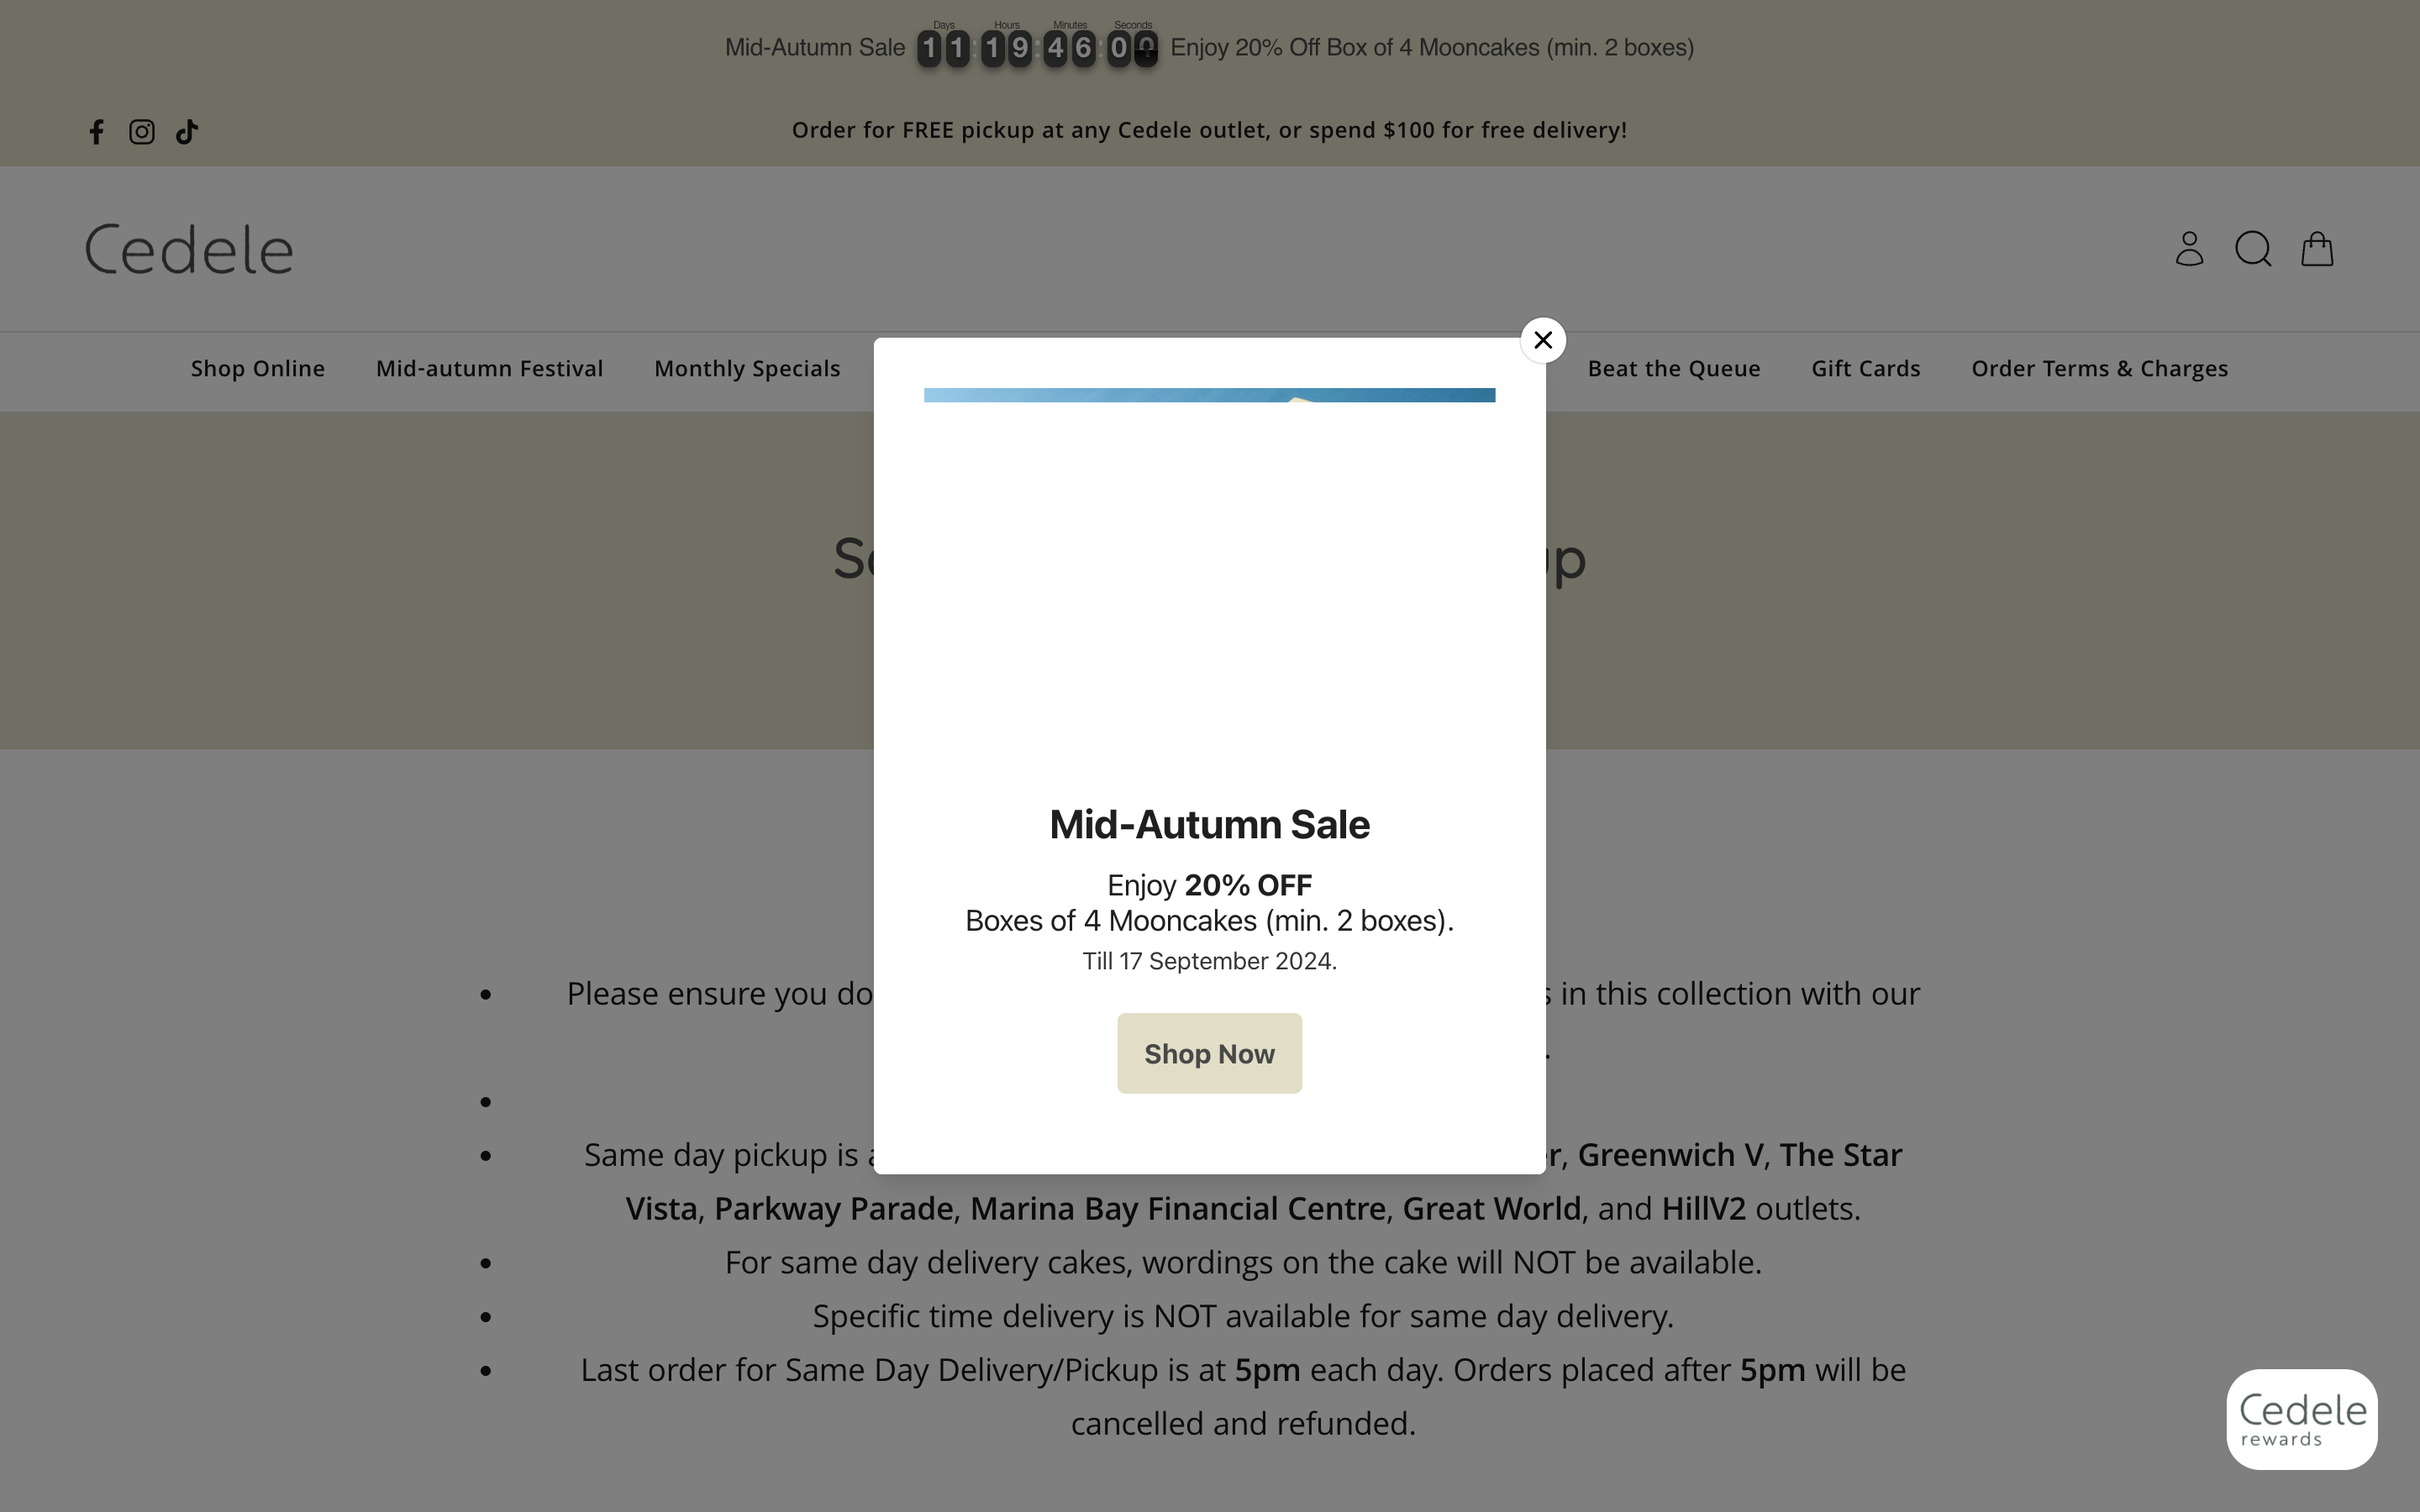Click the Facebook icon
Viewport: 2420px width, 1512px height.
coord(97,131)
